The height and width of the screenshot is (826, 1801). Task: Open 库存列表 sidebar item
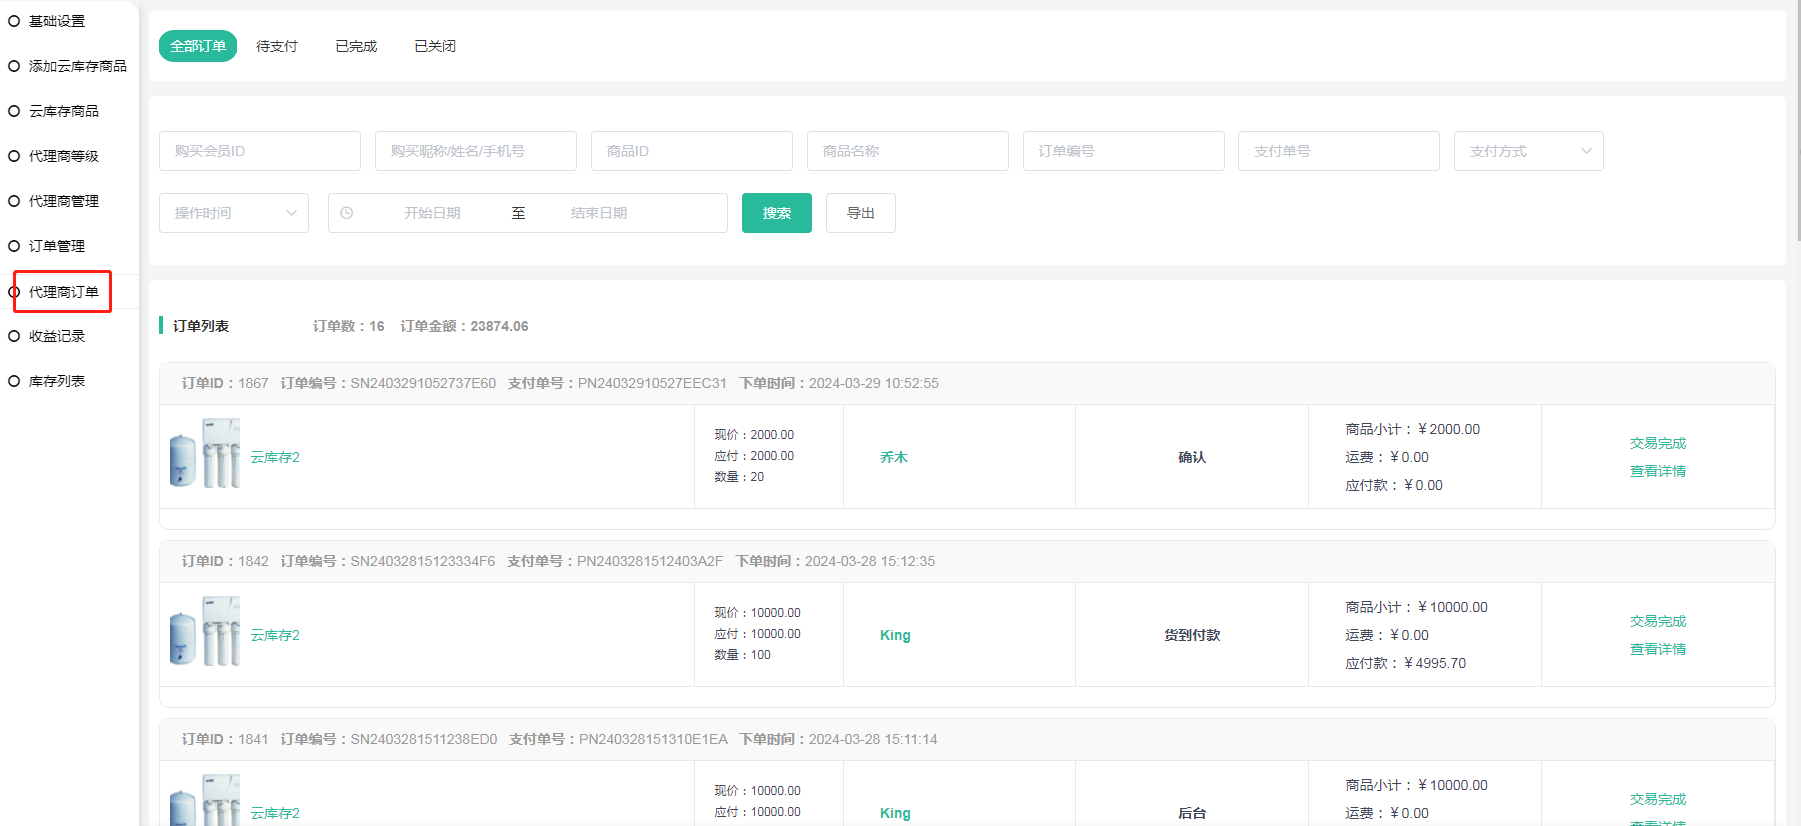tap(57, 381)
